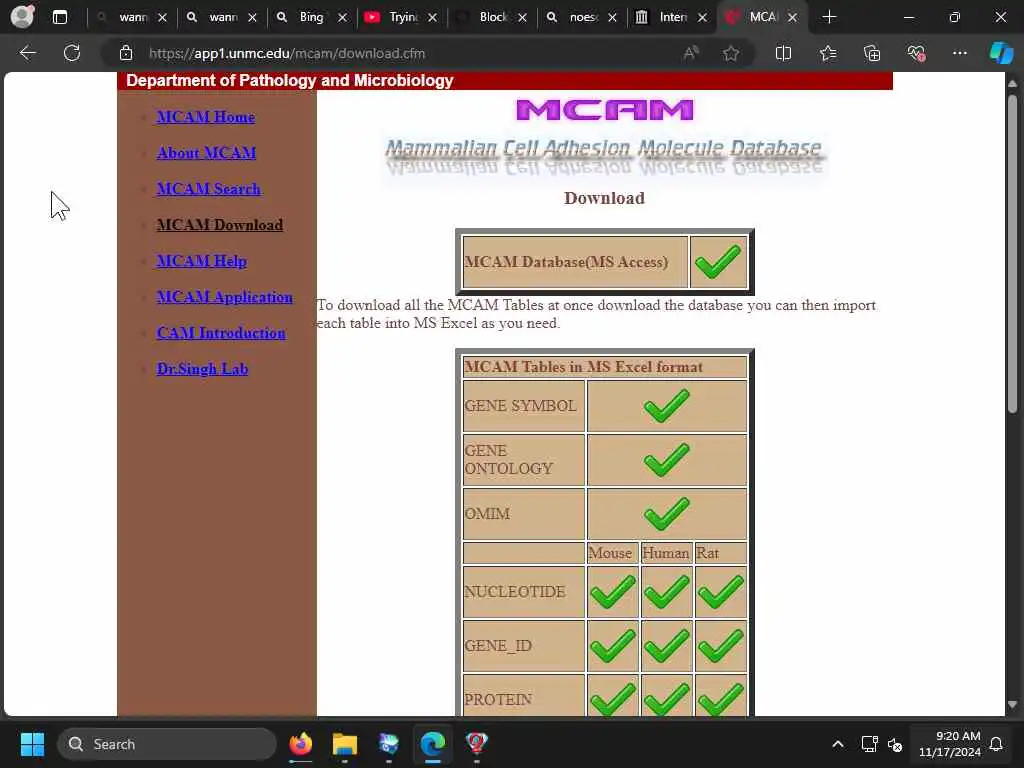The width and height of the screenshot is (1024, 768).
Task: Download the MCAM Database MS Access checkmark
Action: [x=718, y=262]
